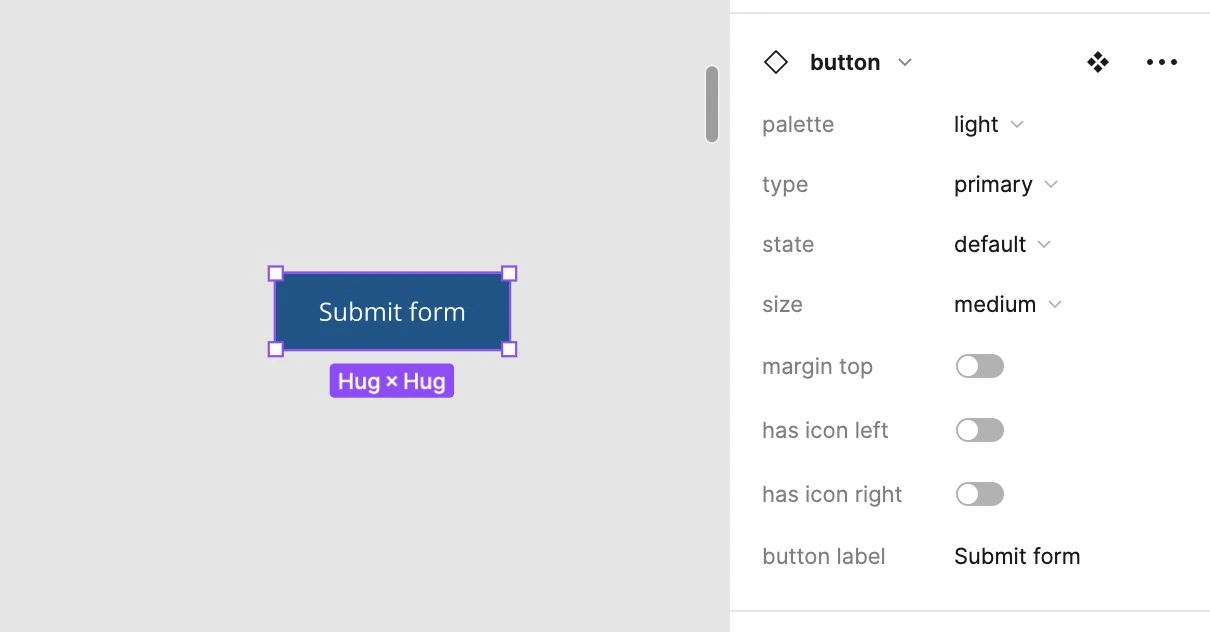Click the Submit form button label value field

(x=1017, y=556)
